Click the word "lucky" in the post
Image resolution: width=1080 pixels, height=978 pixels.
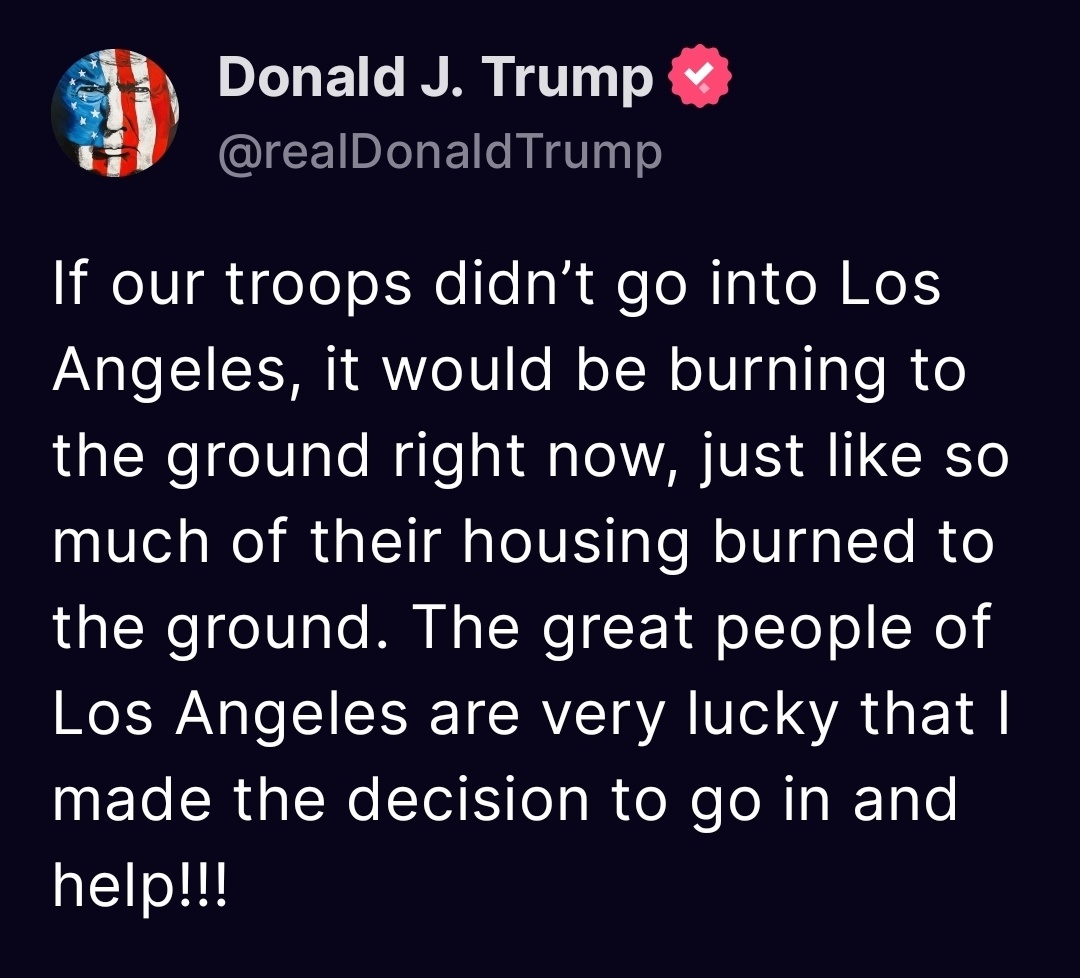click(x=762, y=714)
